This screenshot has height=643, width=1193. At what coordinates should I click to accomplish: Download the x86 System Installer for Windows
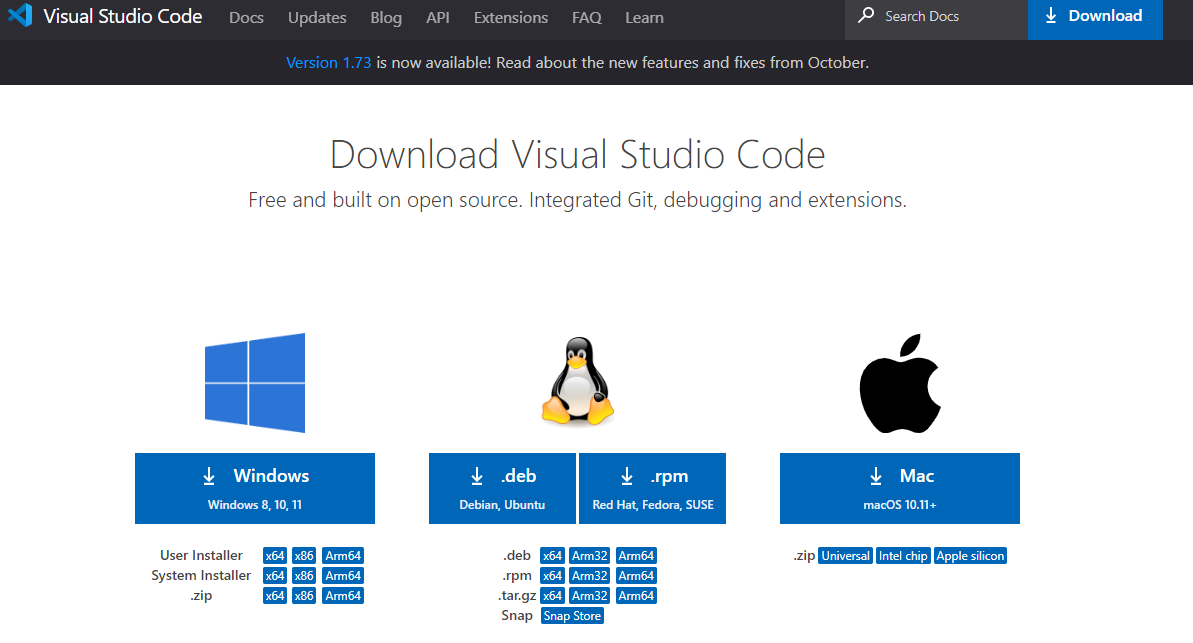[x=303, y=575]
